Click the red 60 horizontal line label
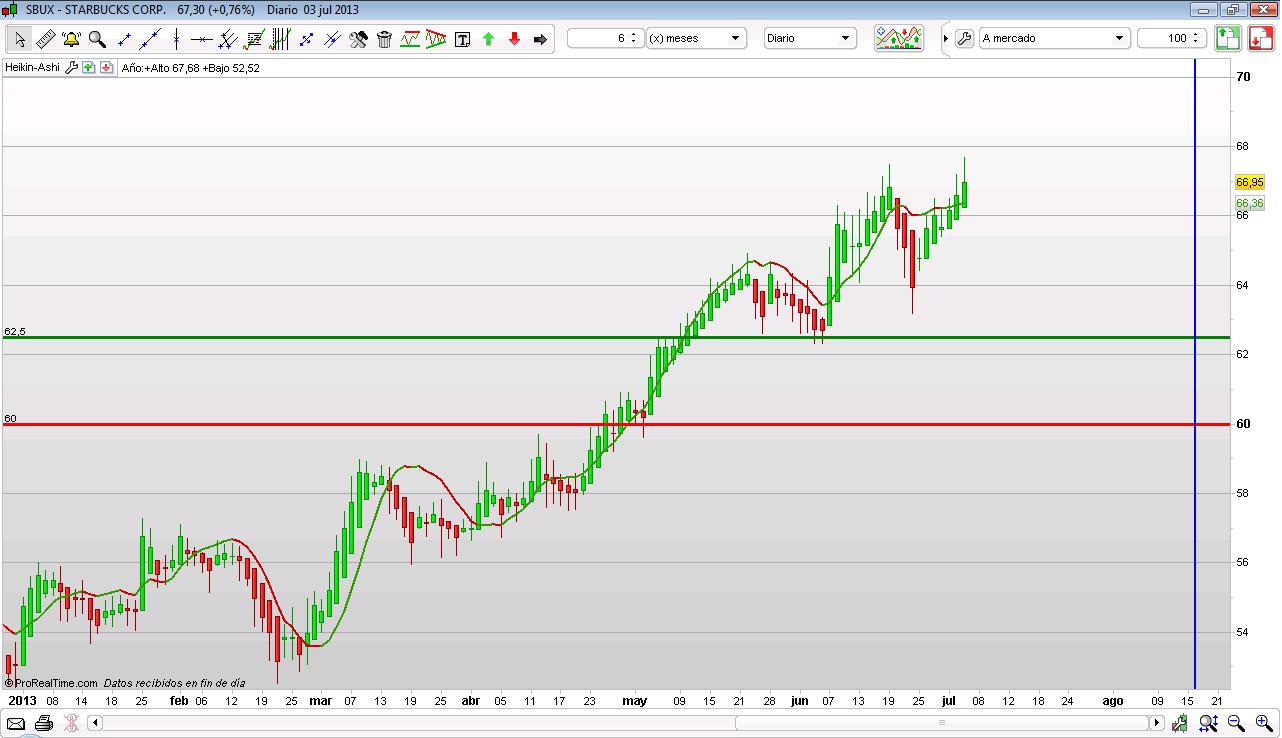Viewport: 1282px width, 738px height. point(10,418)
